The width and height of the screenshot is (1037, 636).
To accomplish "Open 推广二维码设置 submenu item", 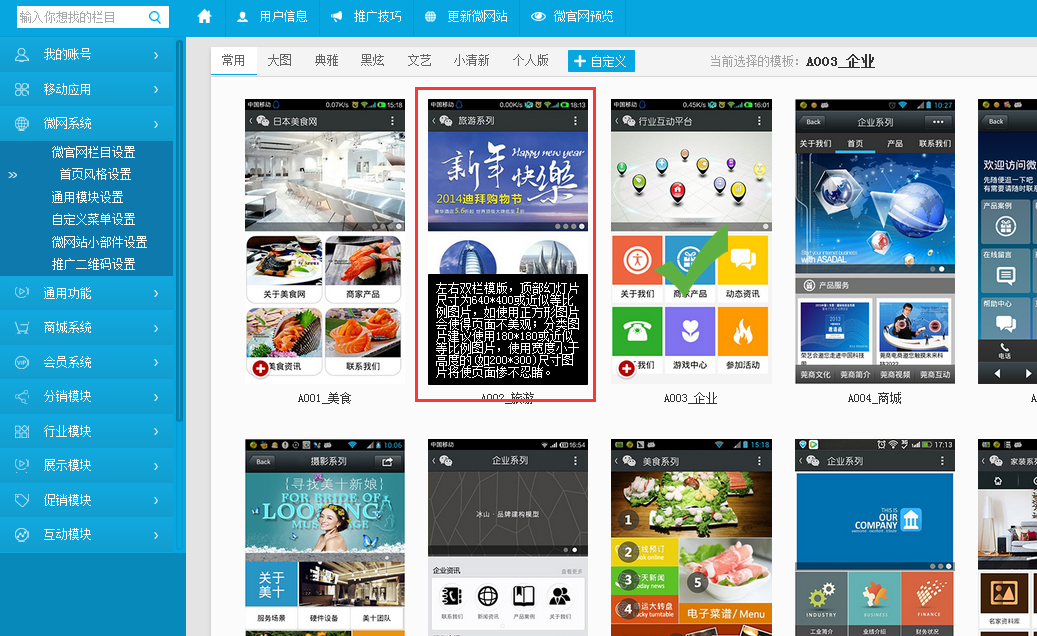I will (x=93, y=264).
